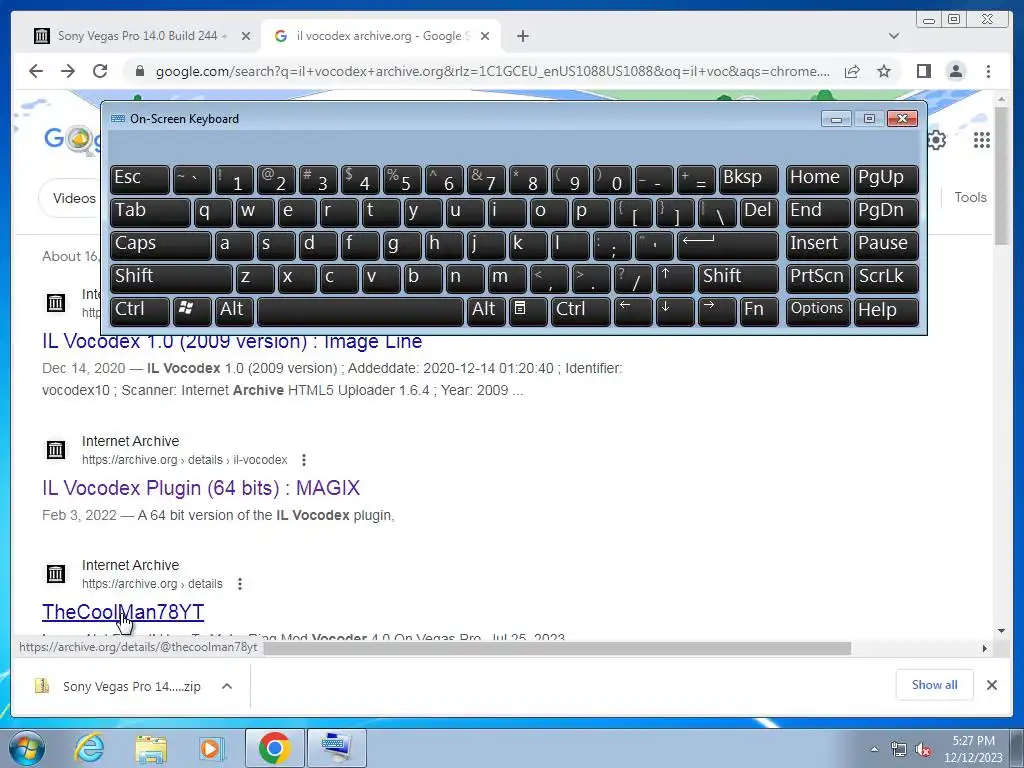Share this page via address bar icon

(852, 71)
